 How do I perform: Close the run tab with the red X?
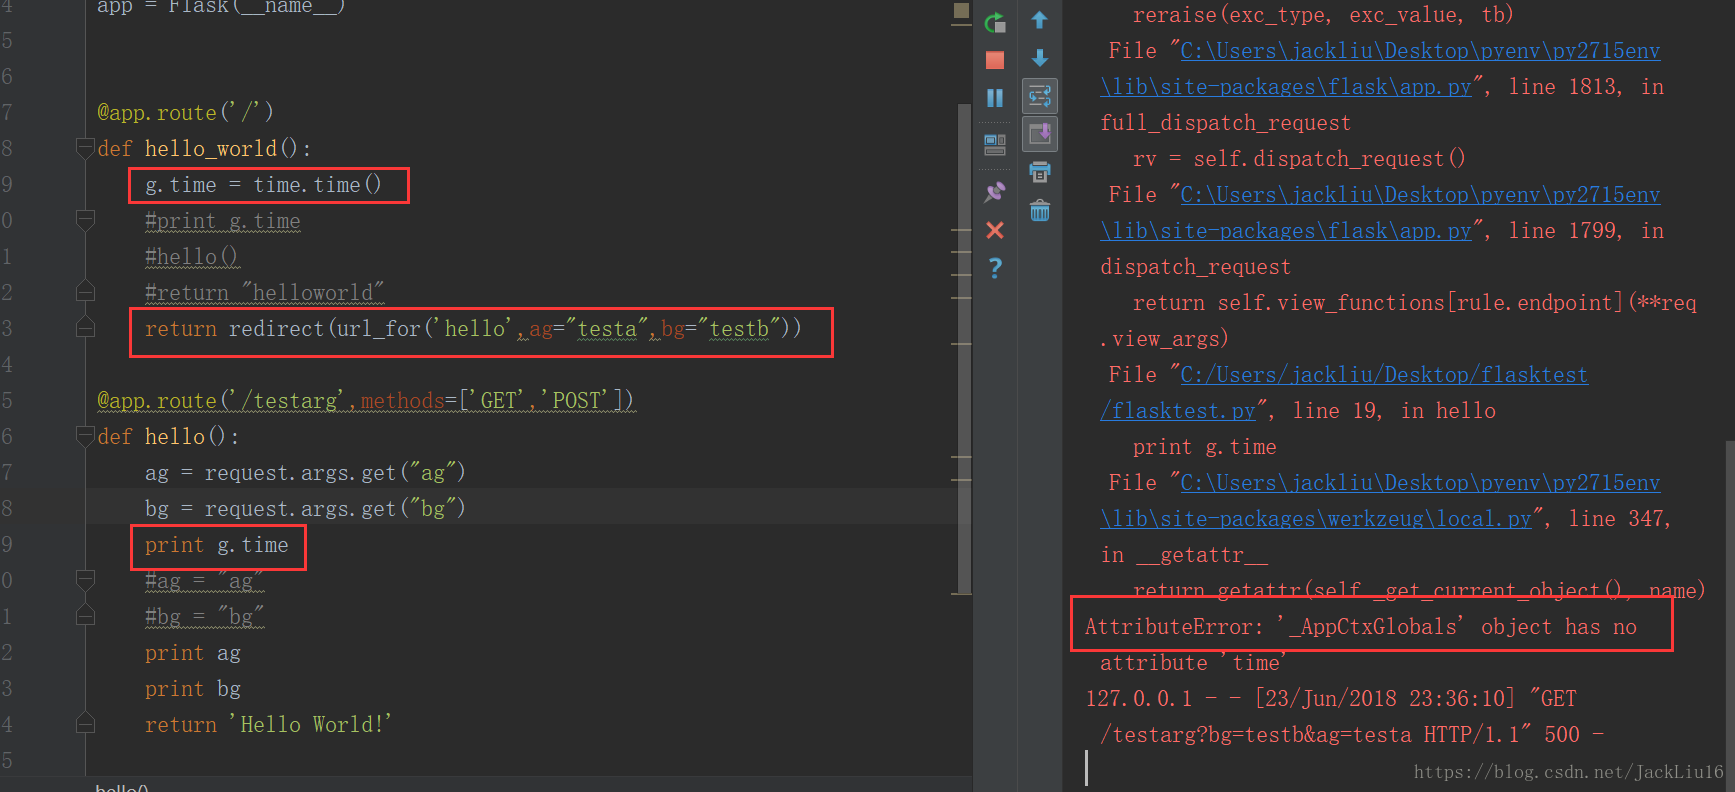(995, 230)
